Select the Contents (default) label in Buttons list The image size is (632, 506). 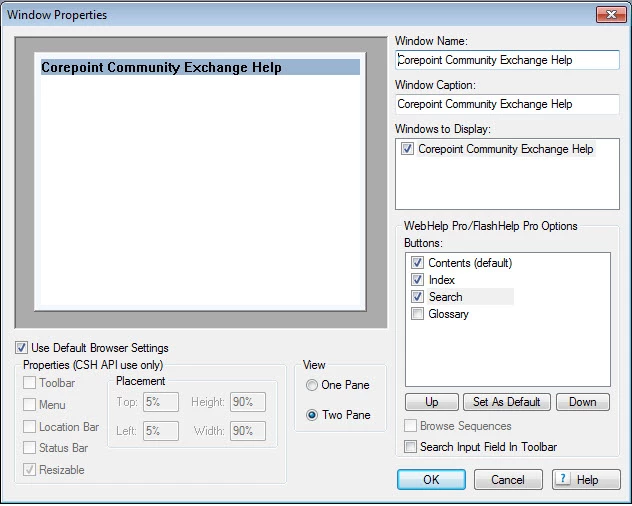(x=470, y=263)
